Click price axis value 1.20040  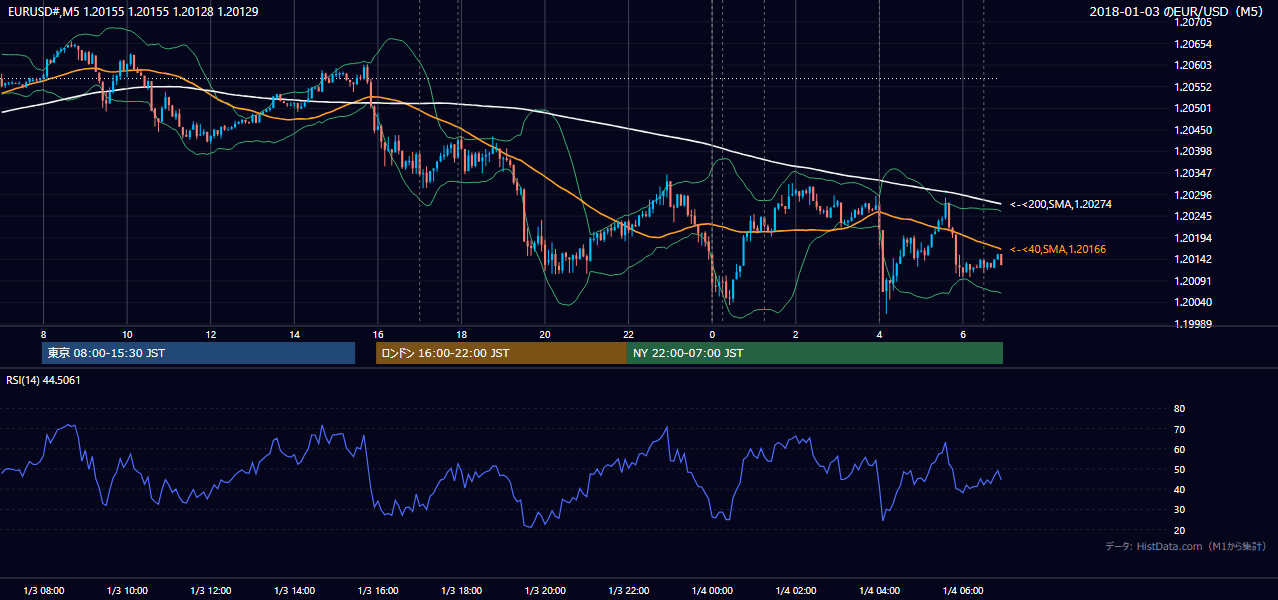[x=1194, y=302]
